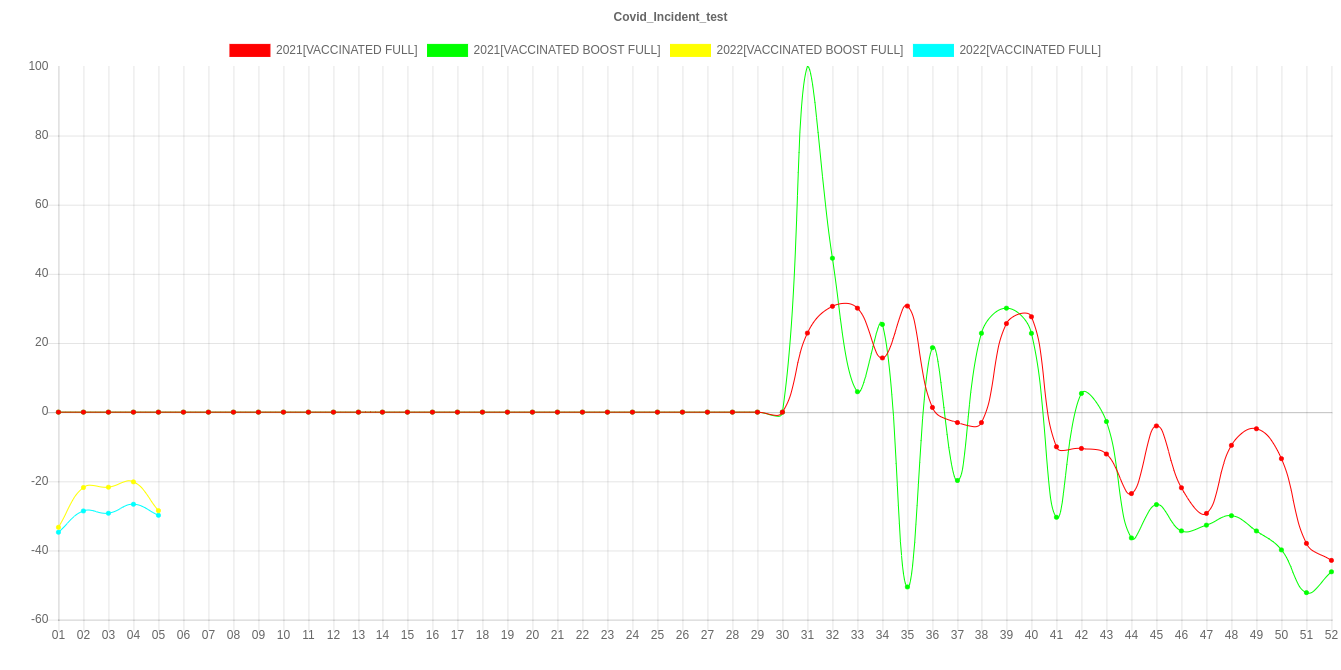Image resolution: width=1341 pixels, height=670 pixels.
Task: Select the green data point at week 39
Action: pyautogui.click(x=1006, y=308)
